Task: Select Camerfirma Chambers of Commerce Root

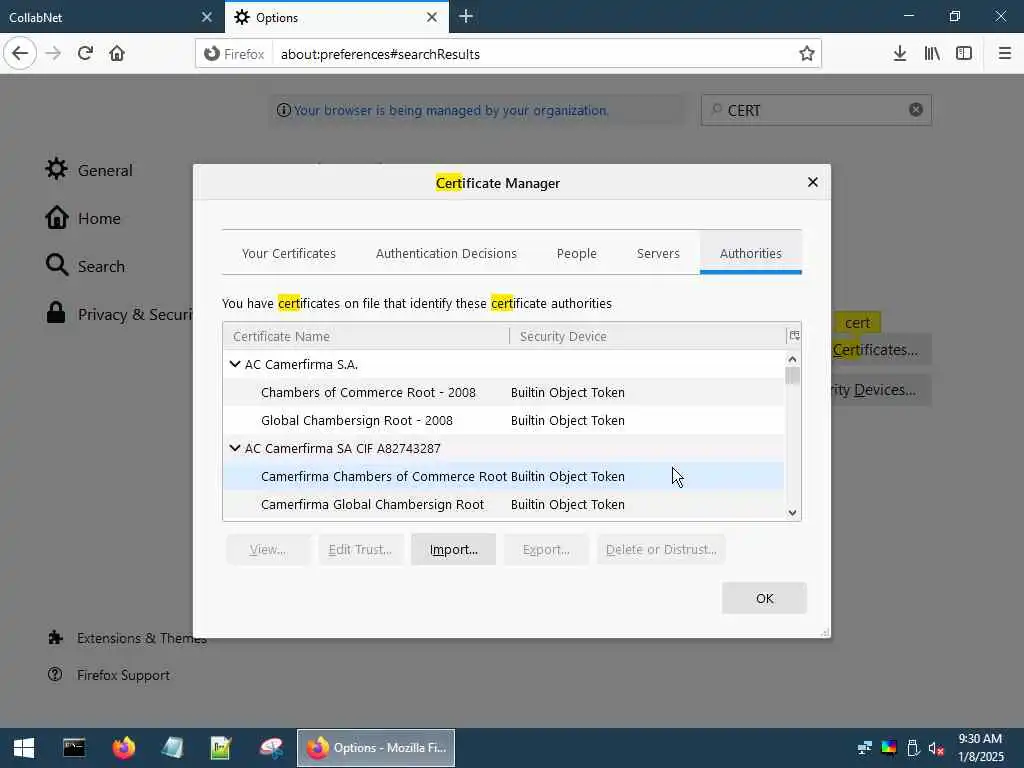Action: (504, 476)
